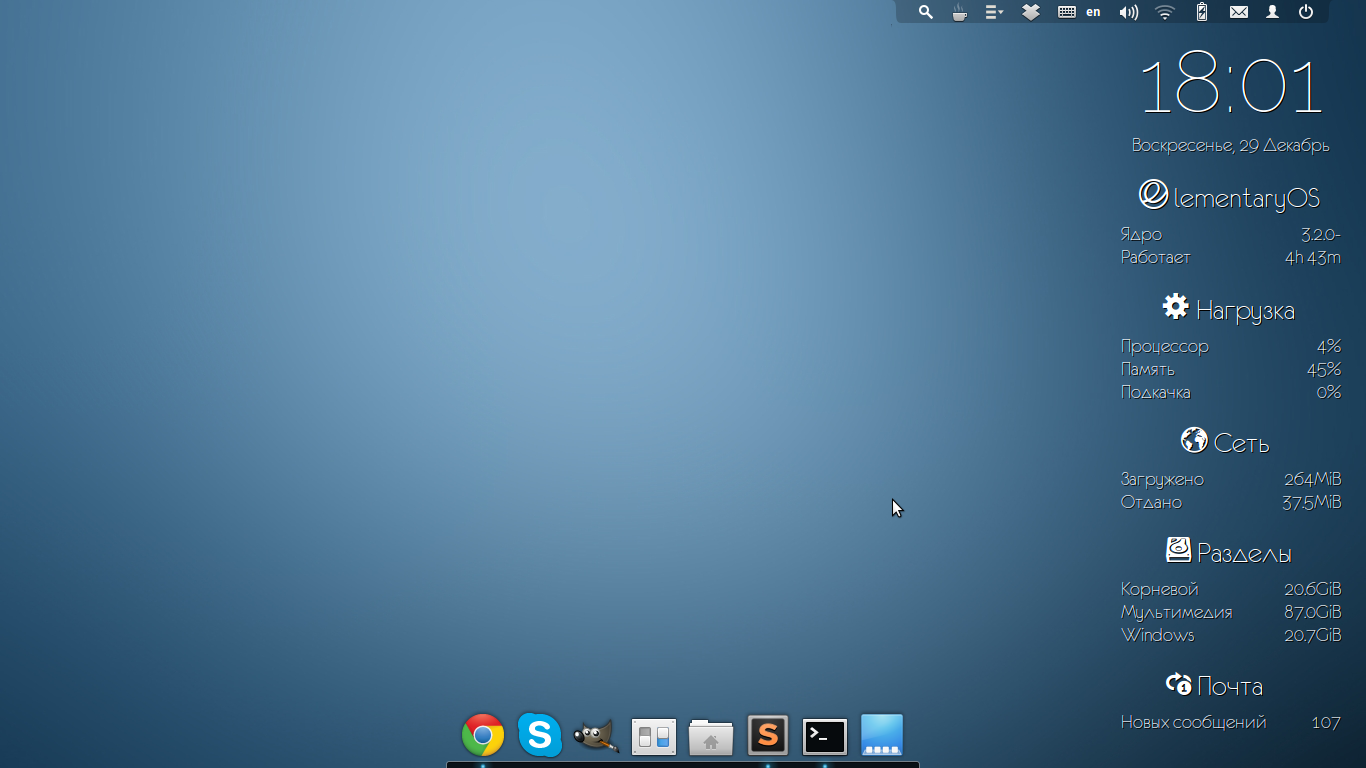The width and height of the screenshot is (1366, 768).
Task: Click the new mail count '107'
Action: coord(1326,723)
